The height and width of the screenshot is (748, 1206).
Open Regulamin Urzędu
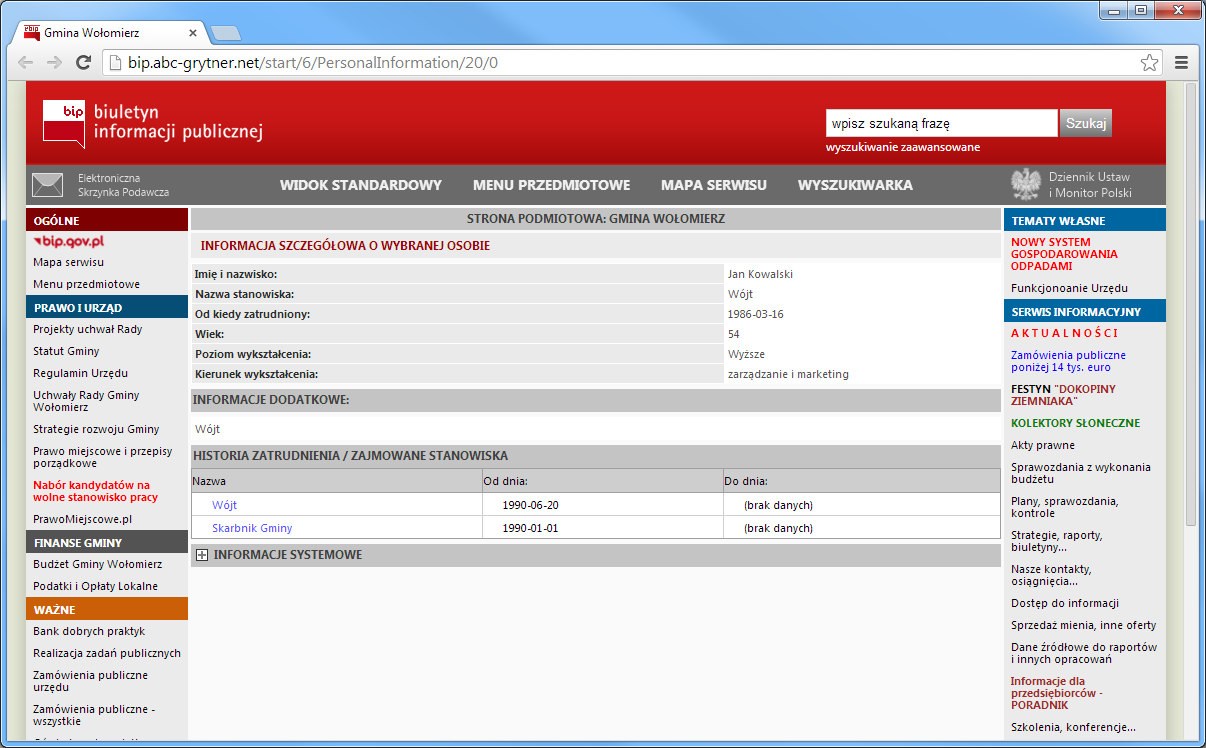pyautogui.click(x=80, y=373)
